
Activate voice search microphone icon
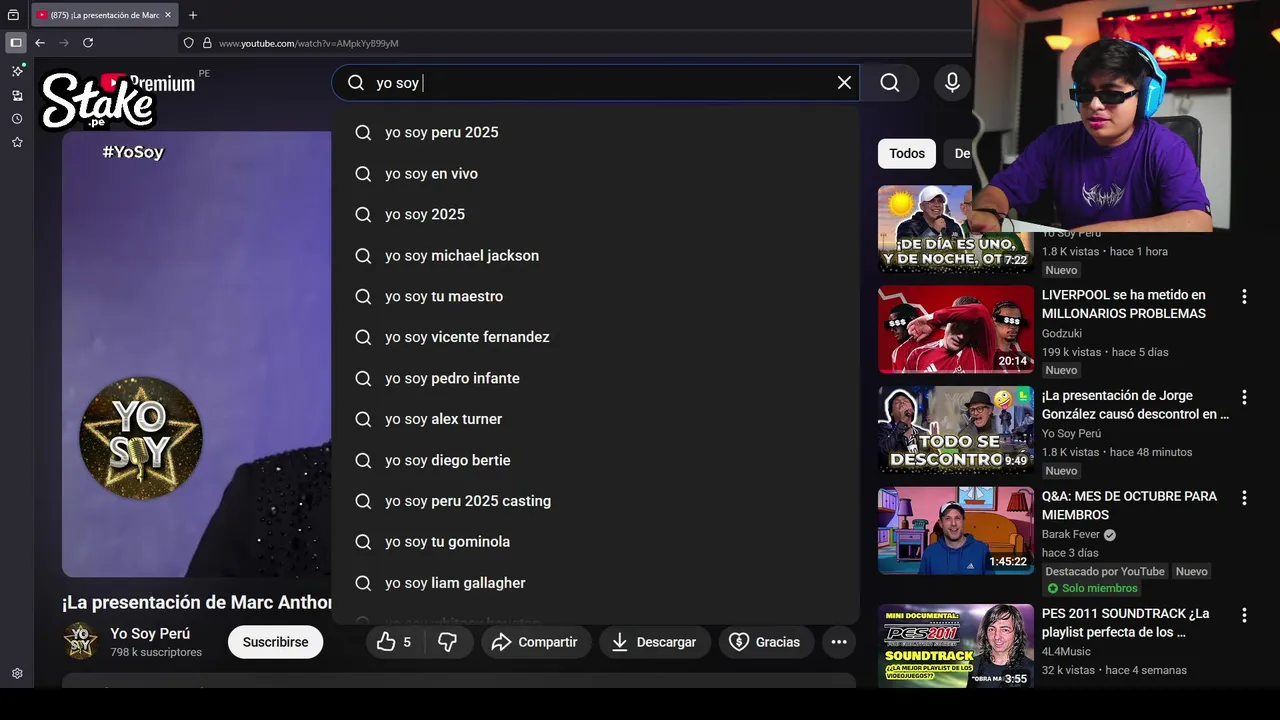point(952,83)
